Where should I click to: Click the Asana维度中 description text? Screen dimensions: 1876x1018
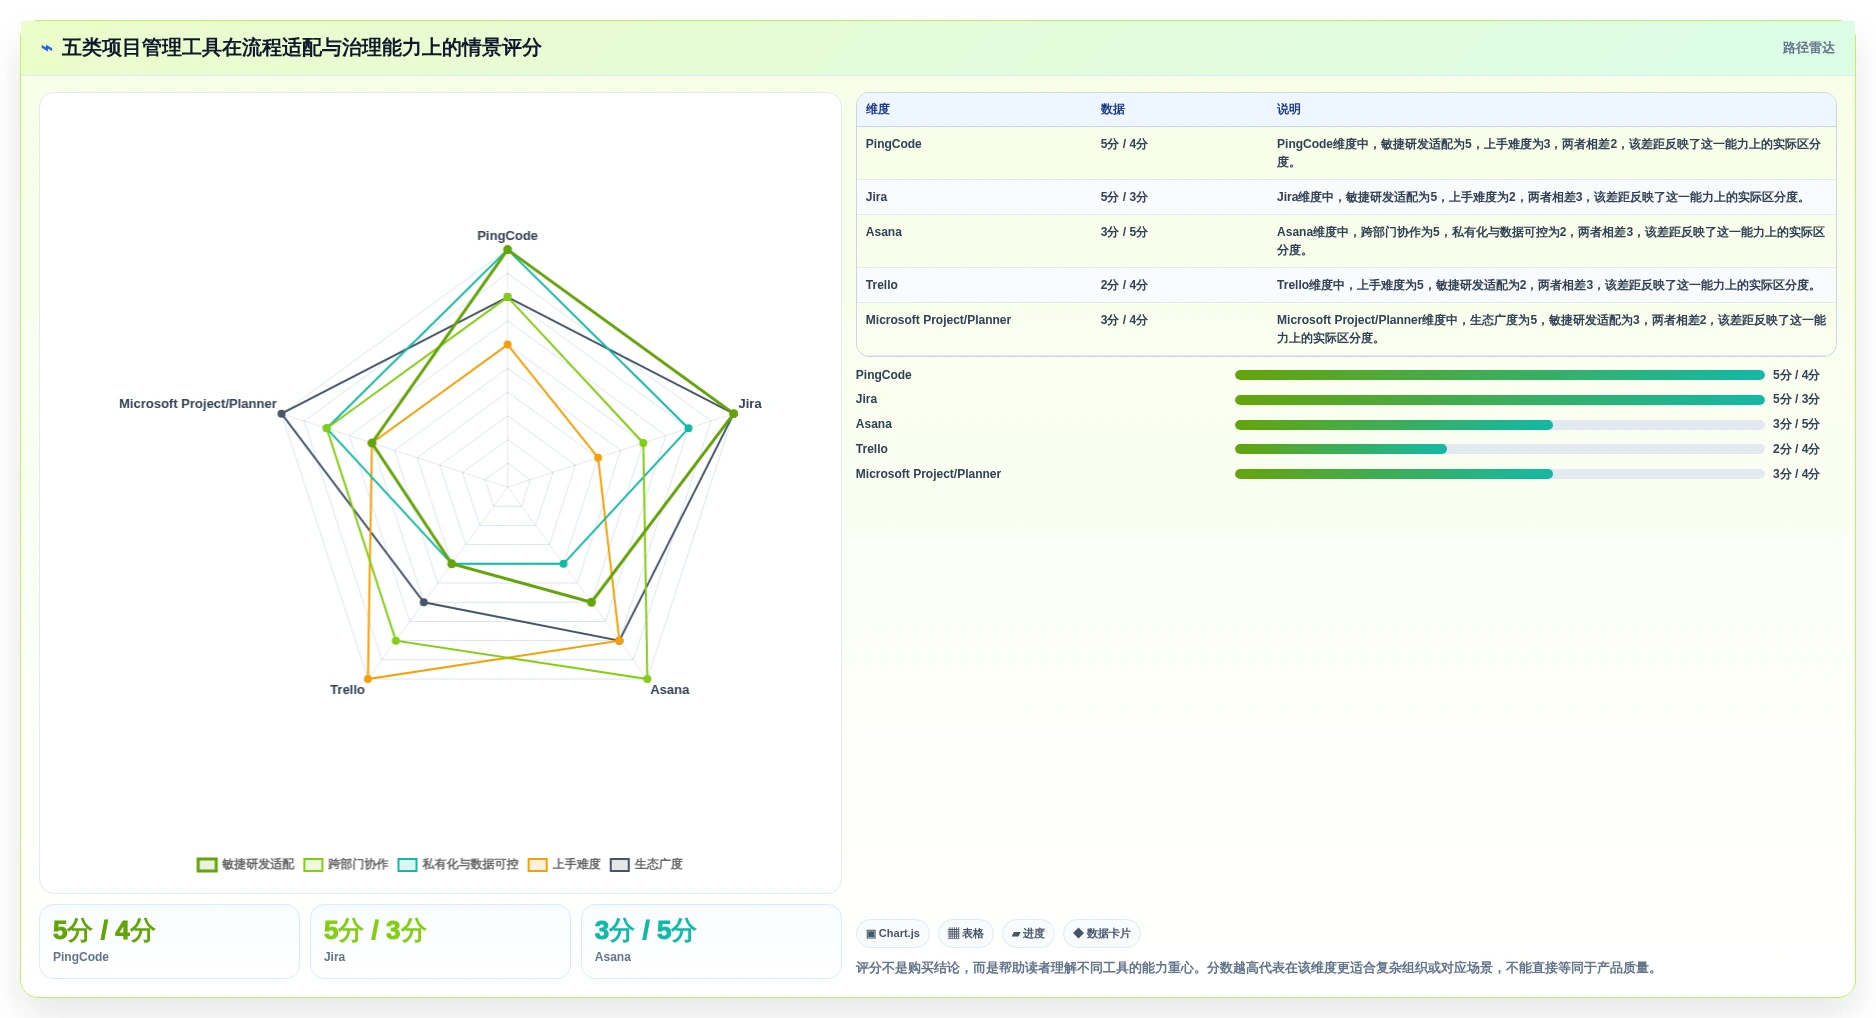[1550, 241]
